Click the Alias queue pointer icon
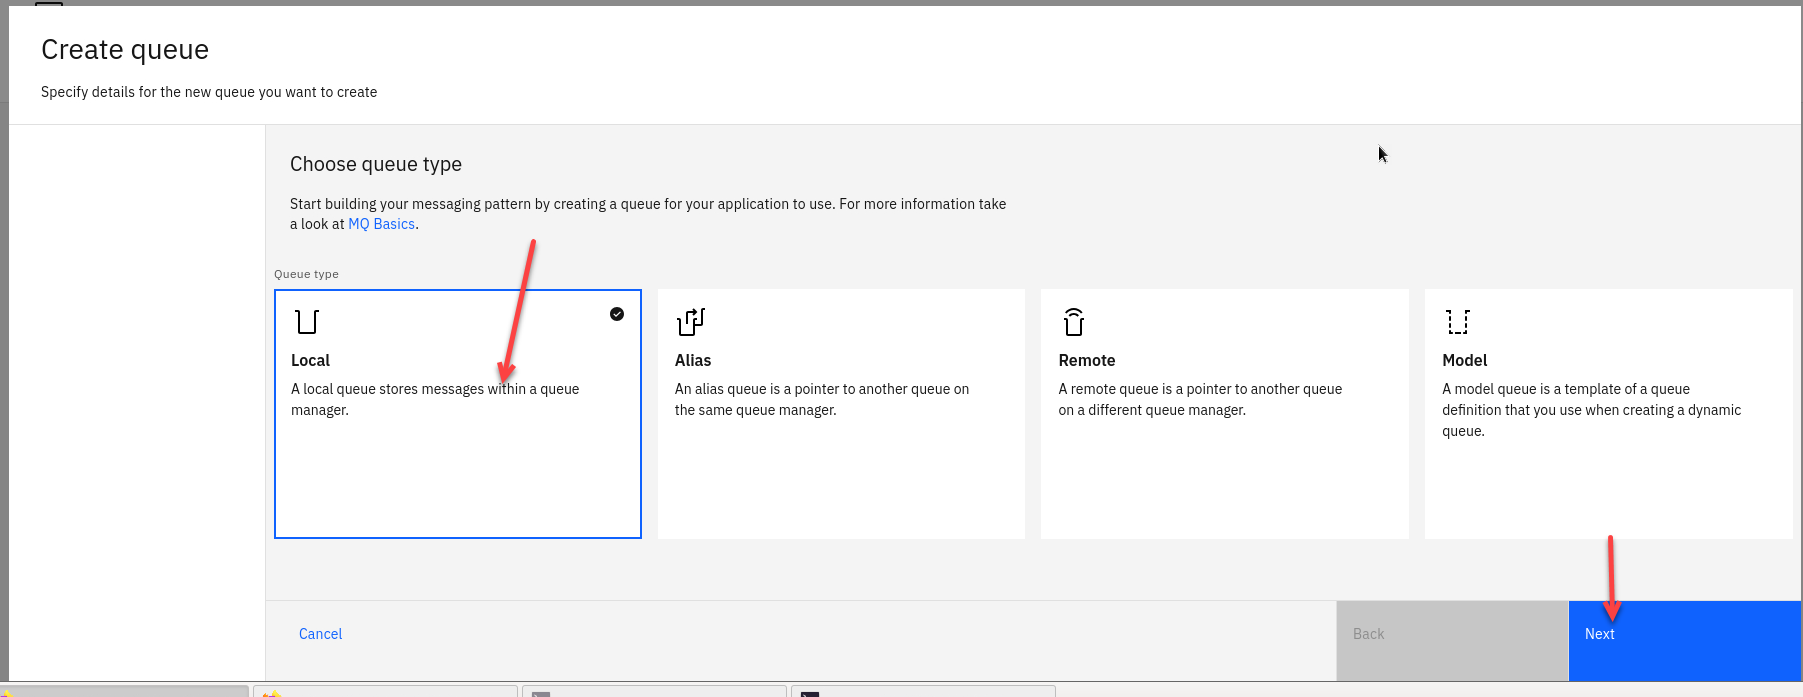The height and width of the screenshot is (697, 1803). click(x=691, y=322)
